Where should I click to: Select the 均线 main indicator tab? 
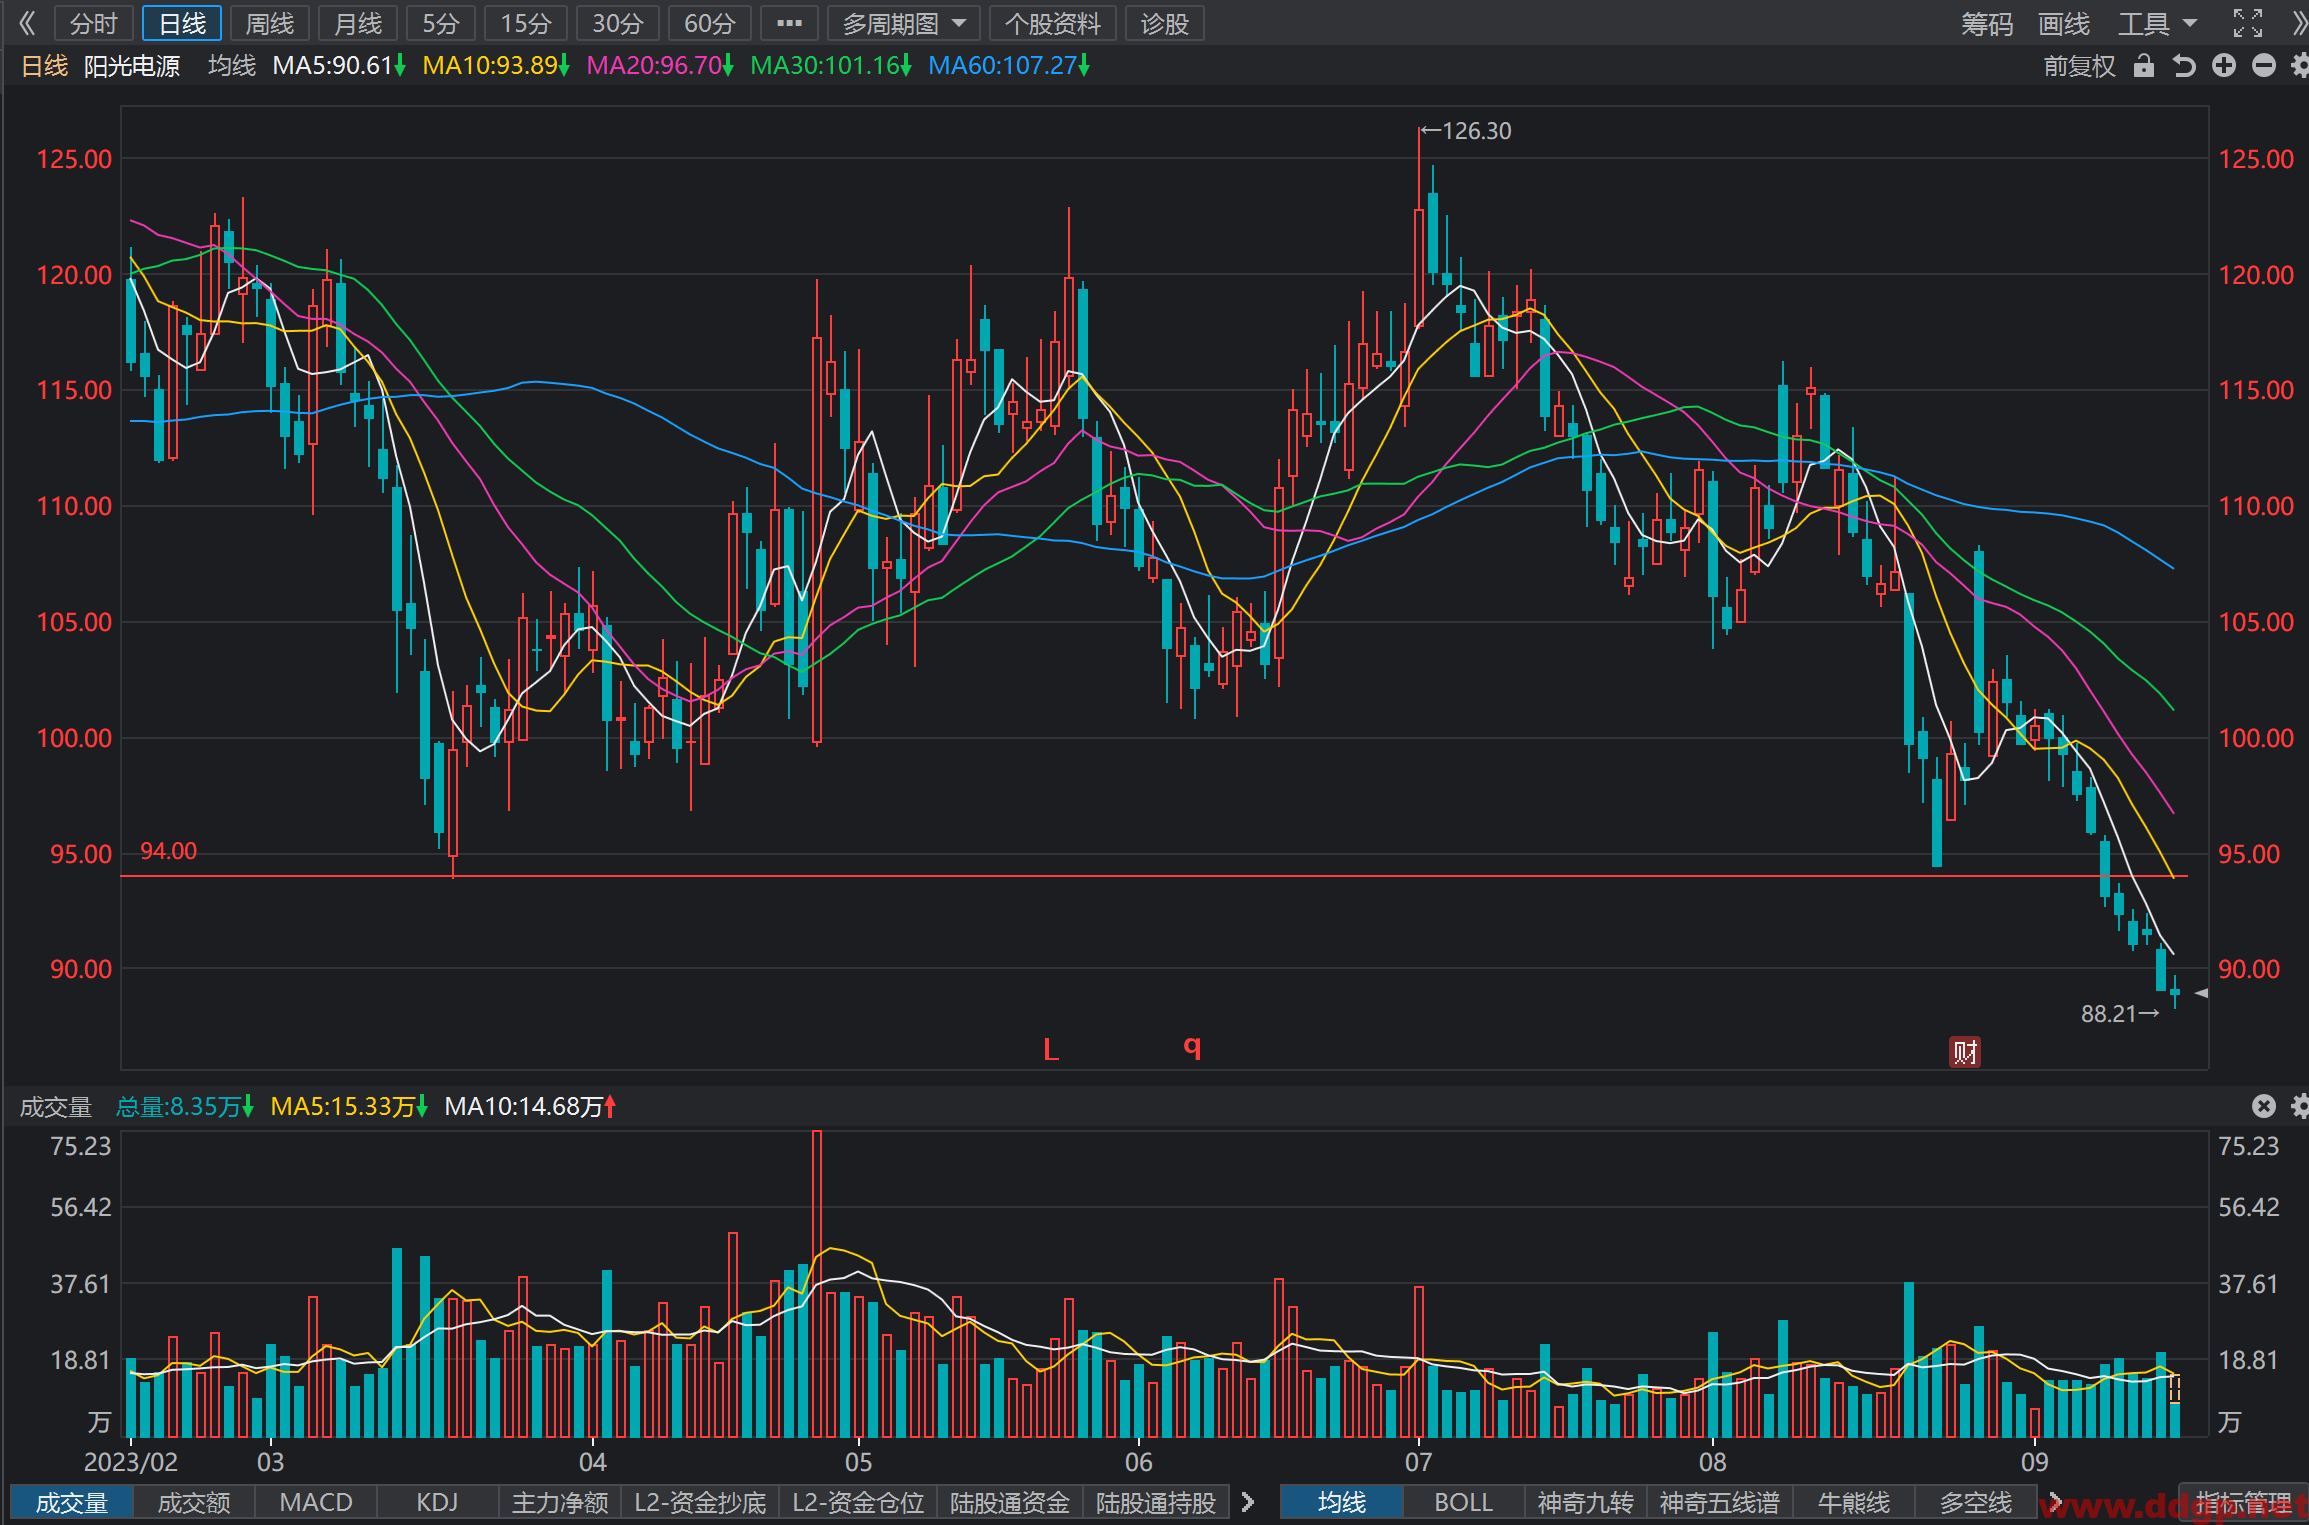coord(1341,1503)
